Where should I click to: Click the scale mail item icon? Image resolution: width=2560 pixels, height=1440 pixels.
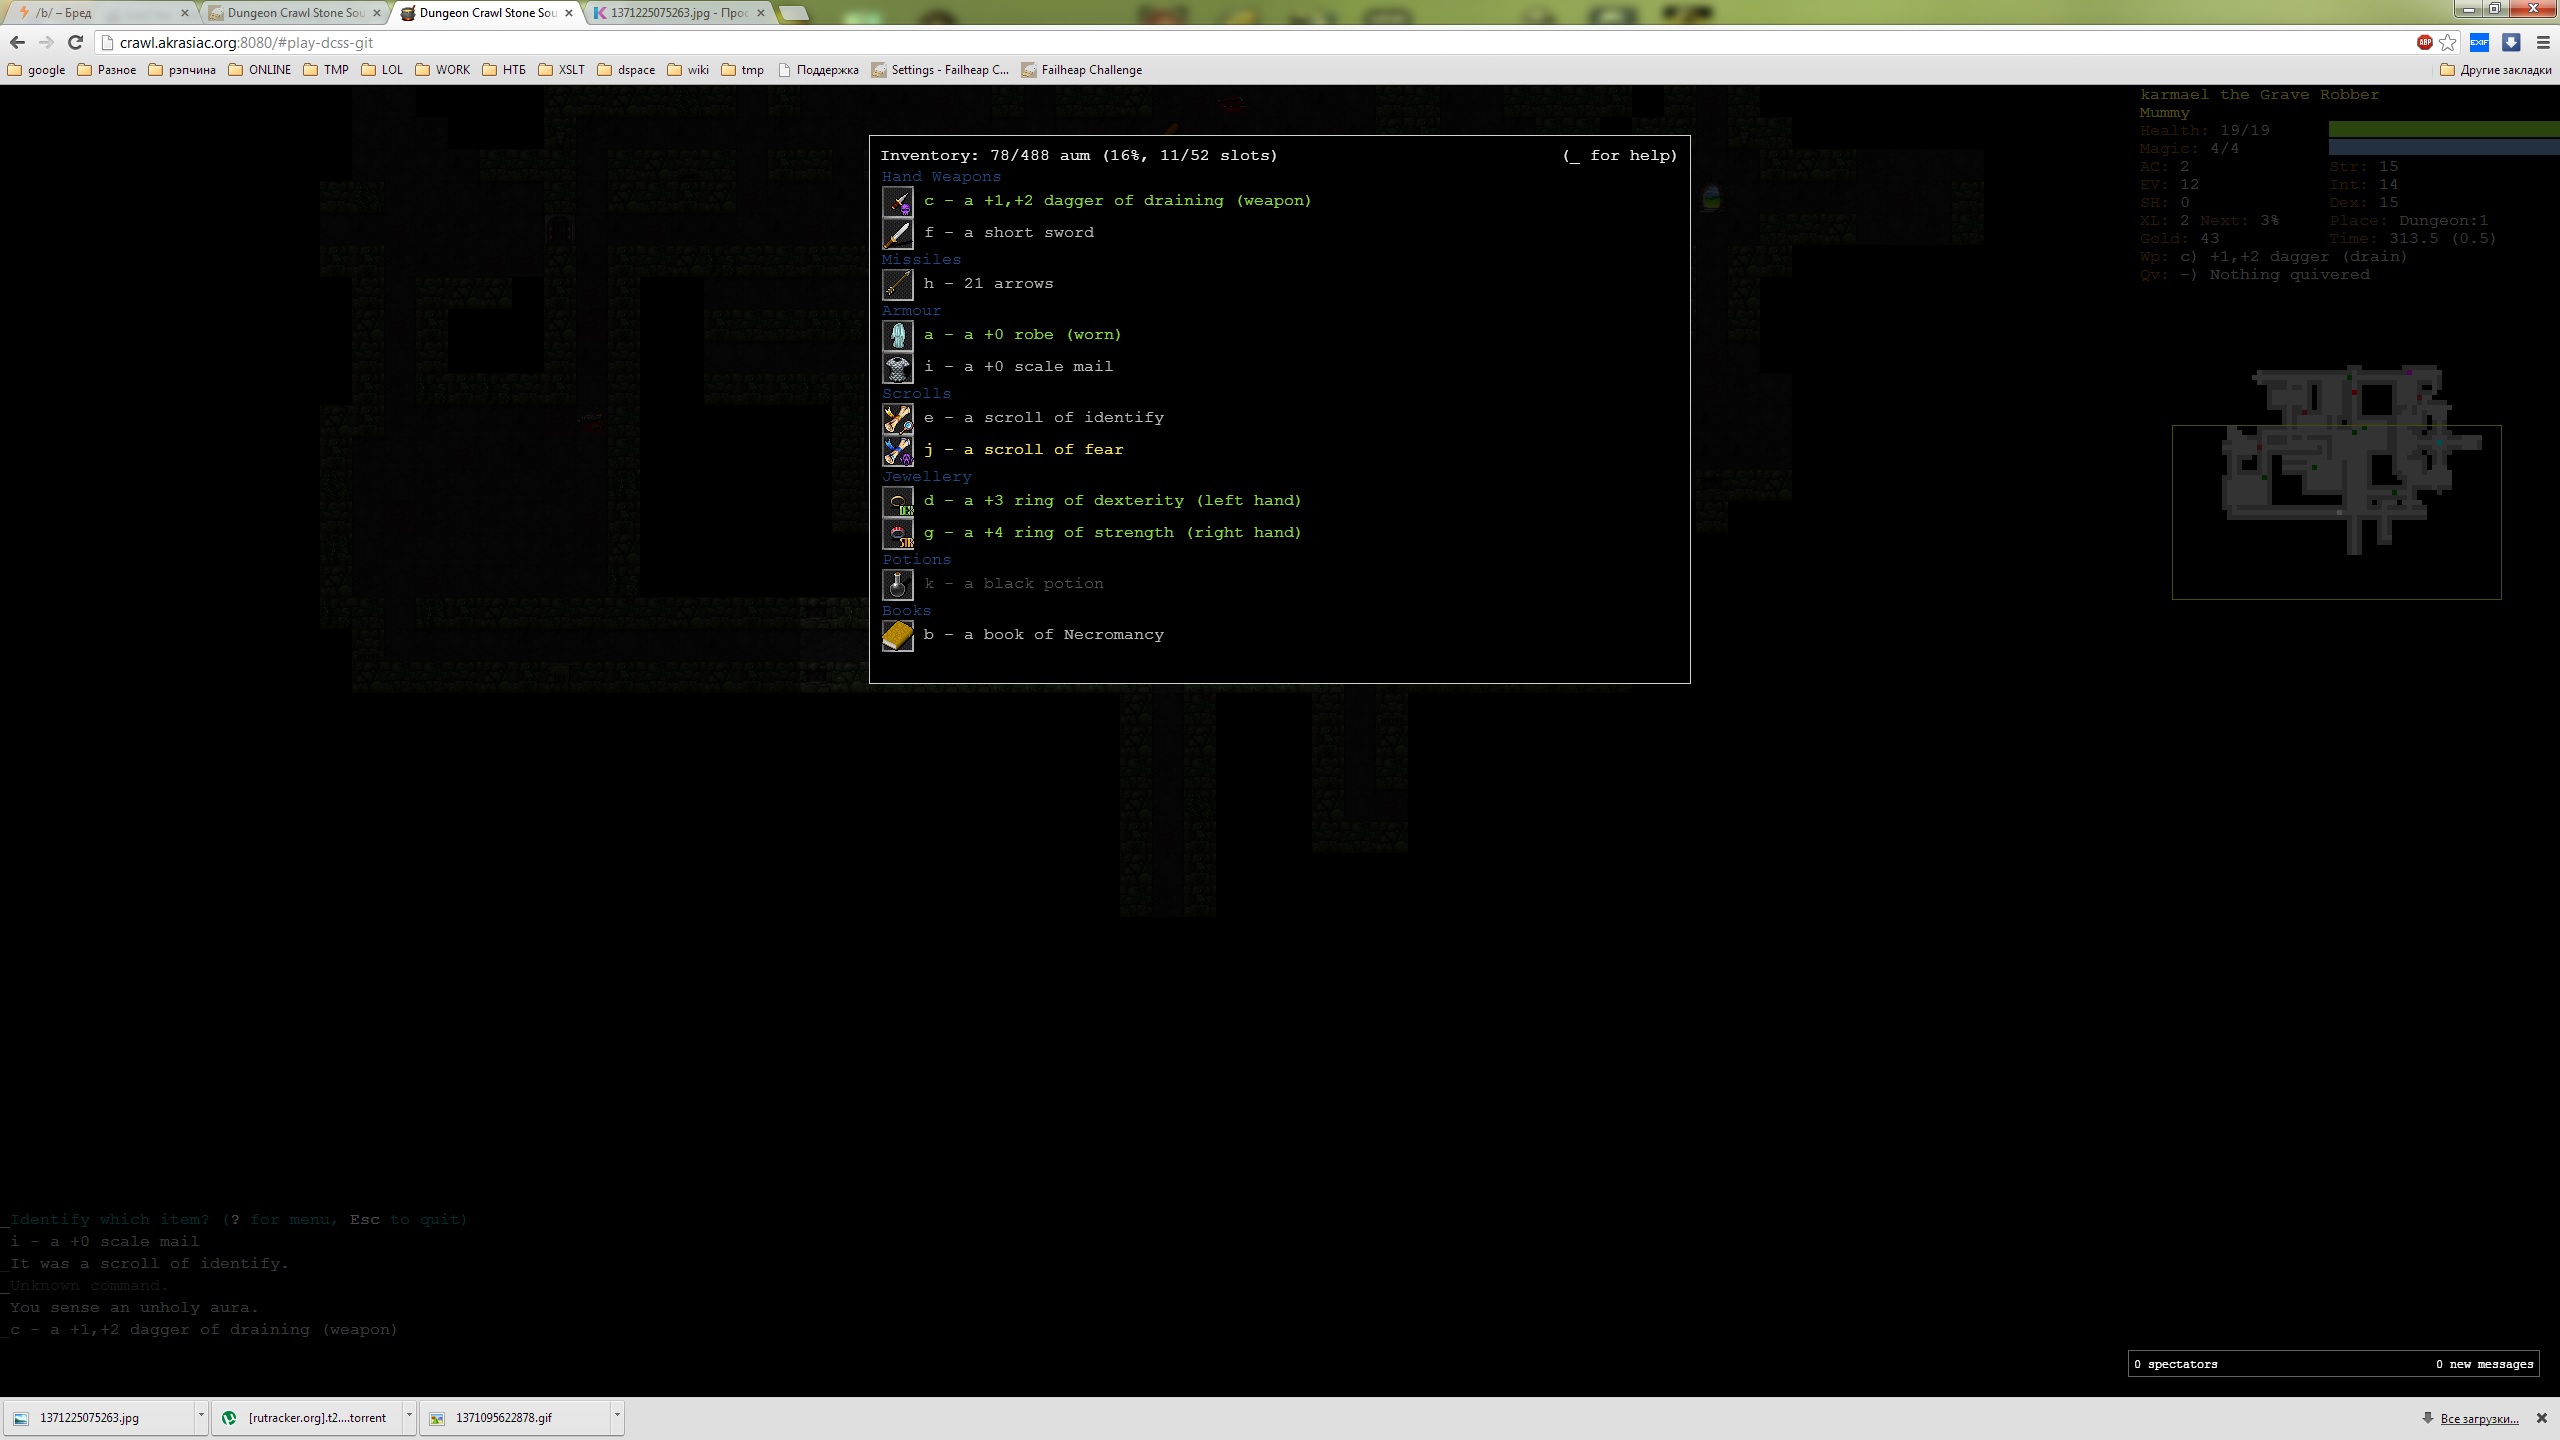click(x=897, y=368)
